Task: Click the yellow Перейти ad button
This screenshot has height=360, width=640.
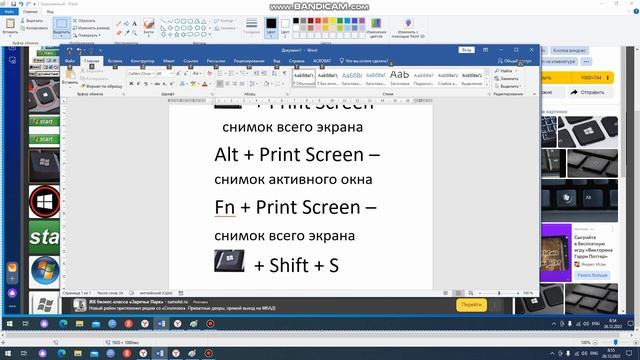Action: coord(471,304)
